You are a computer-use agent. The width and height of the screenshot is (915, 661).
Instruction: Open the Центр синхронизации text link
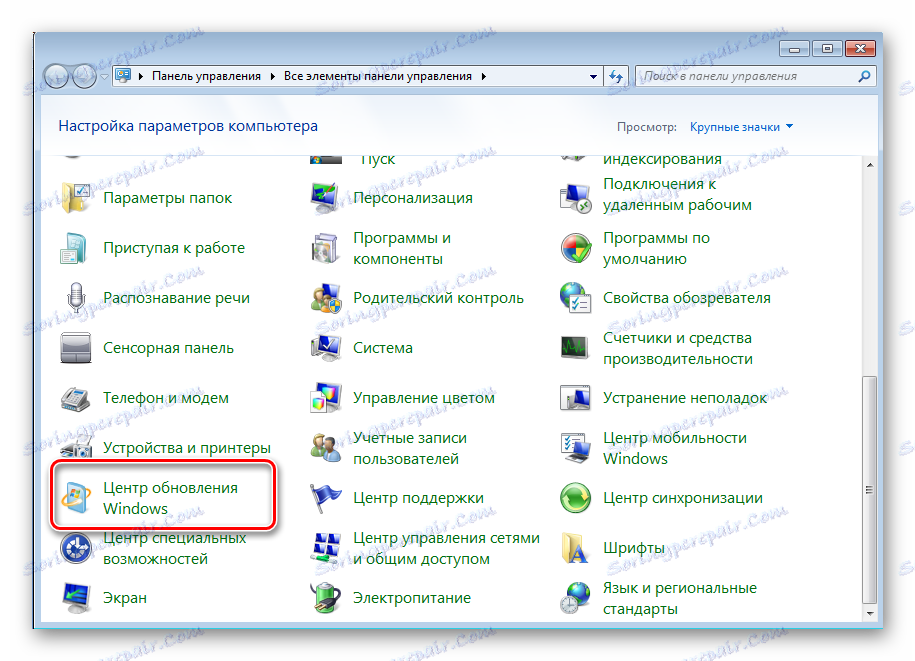683,498
